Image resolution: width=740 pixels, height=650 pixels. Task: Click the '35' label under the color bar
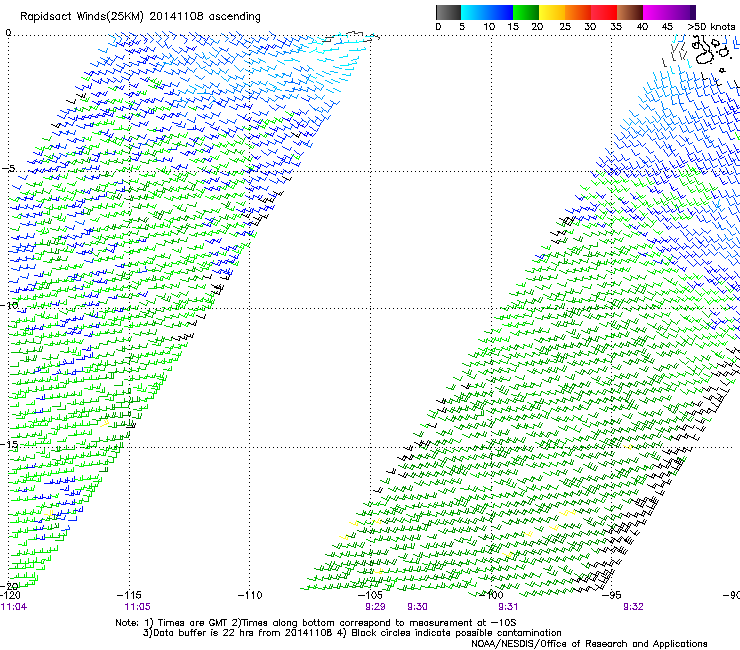(616, 27)
